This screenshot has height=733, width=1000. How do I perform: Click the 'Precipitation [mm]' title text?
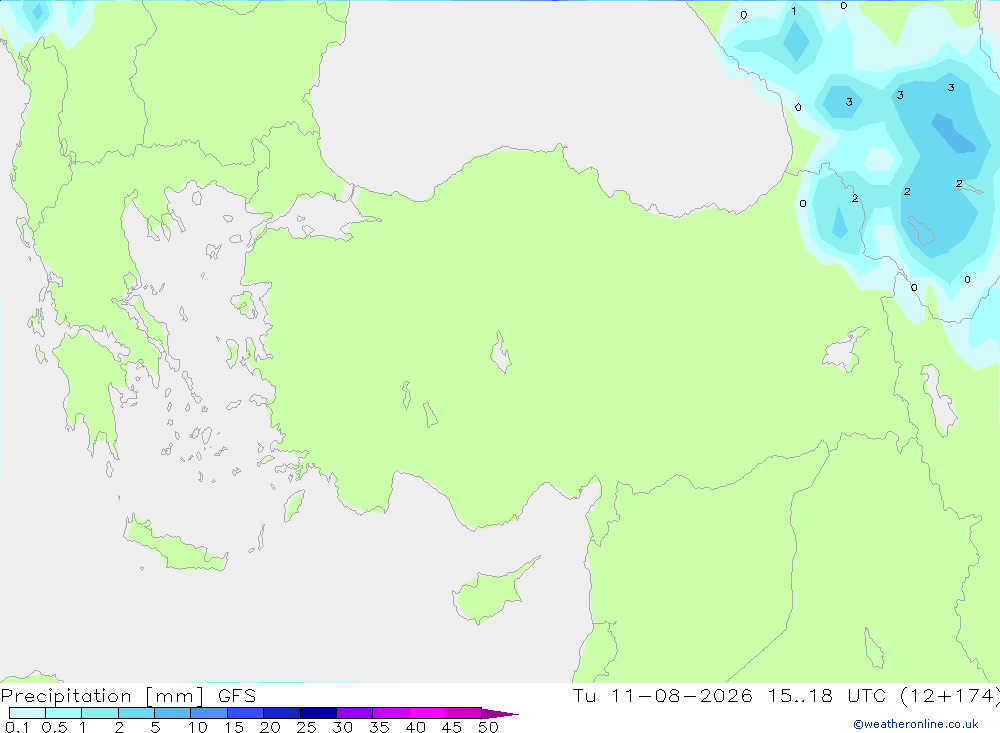pos(103,696)
